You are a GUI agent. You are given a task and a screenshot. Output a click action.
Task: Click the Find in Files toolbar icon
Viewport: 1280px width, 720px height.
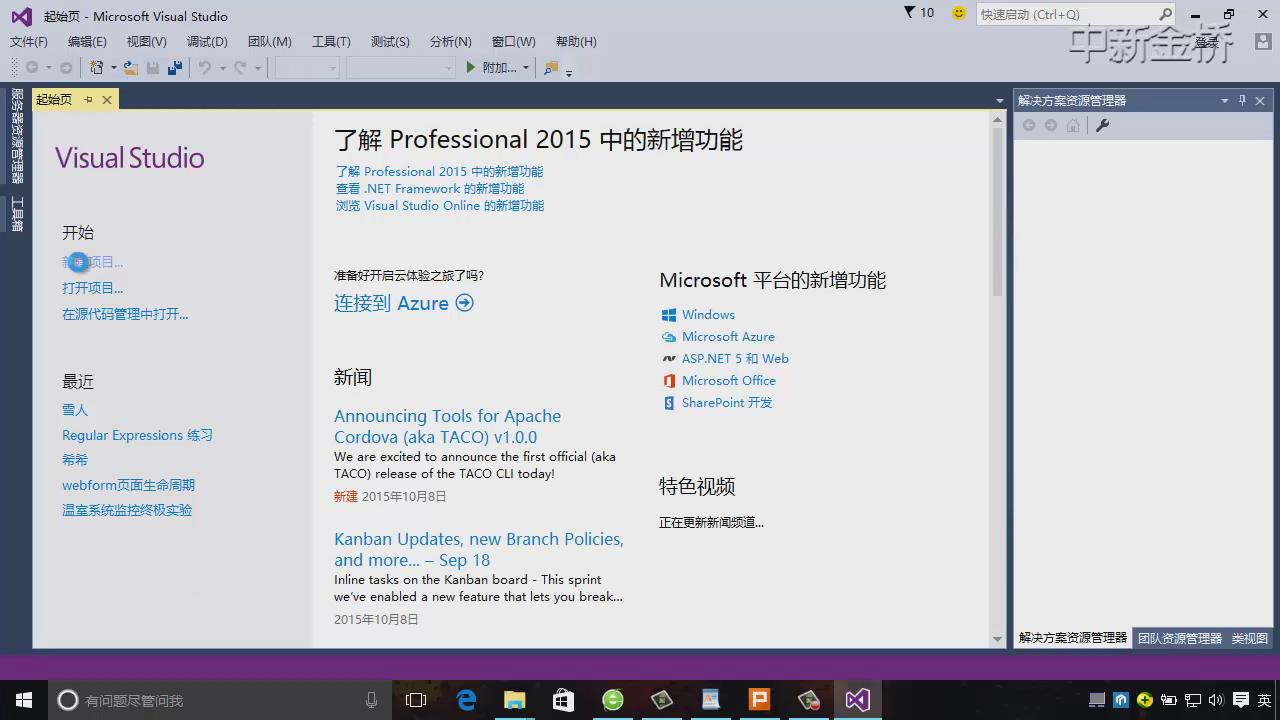pos(551,67)
